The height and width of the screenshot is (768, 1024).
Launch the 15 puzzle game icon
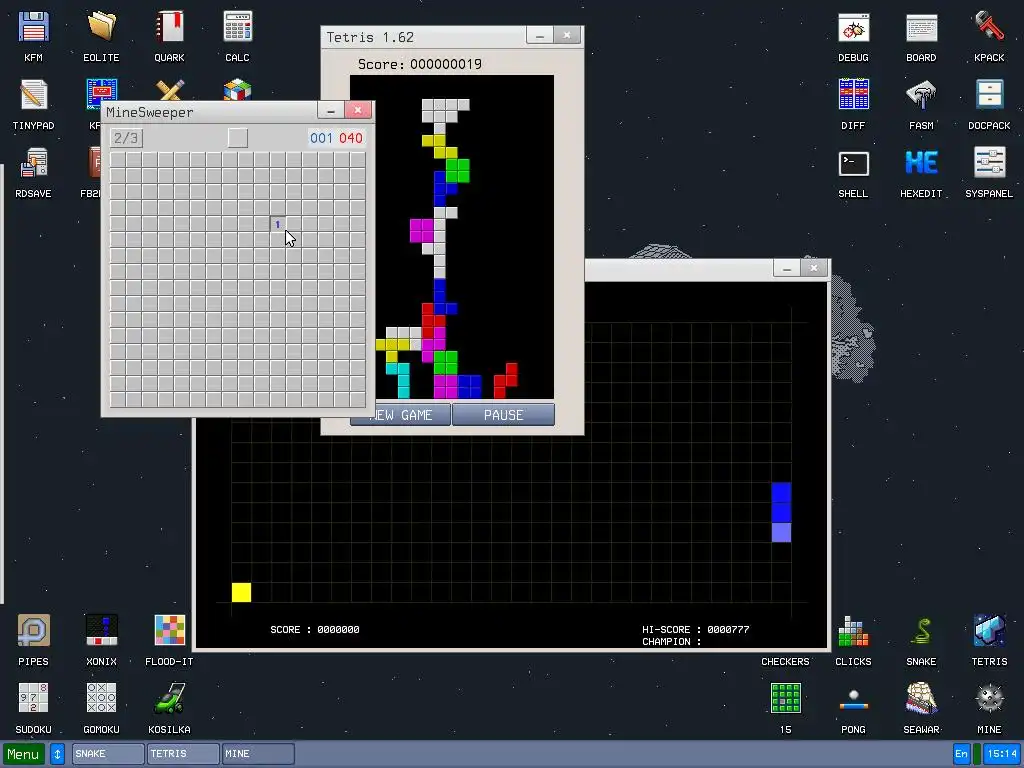tap(786, 708)
